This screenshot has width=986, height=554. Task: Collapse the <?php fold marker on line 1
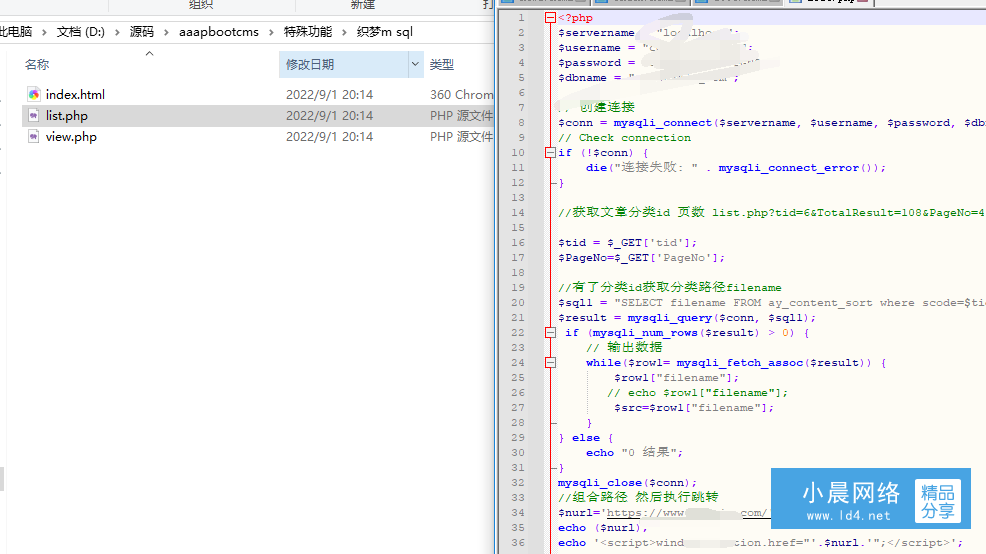point(550,18)
